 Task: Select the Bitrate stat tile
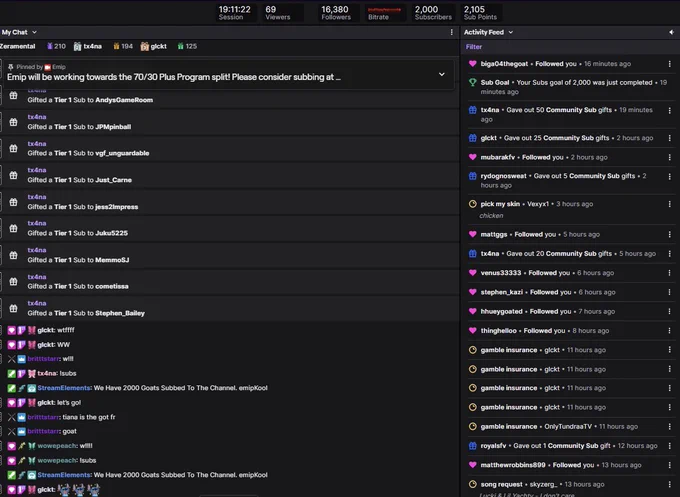[384, 13]
